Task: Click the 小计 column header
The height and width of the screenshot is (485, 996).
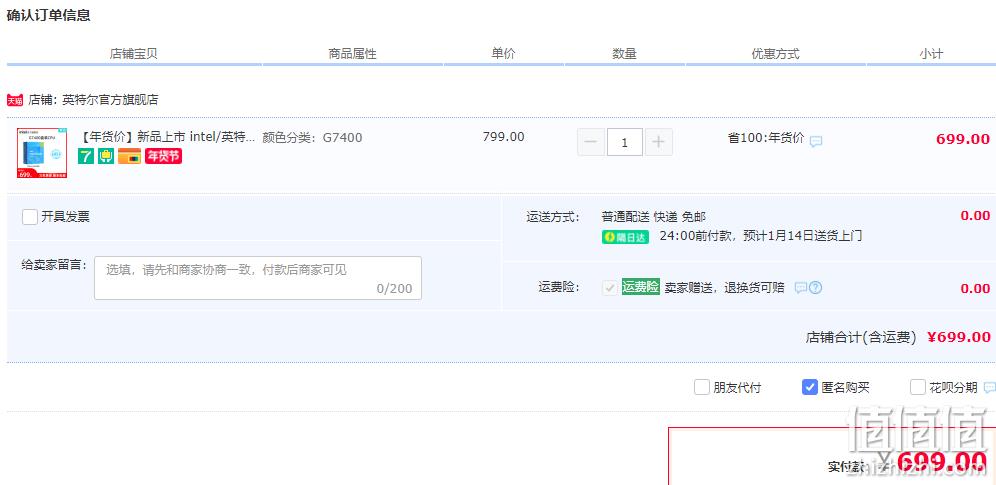Action: point(931,54)
